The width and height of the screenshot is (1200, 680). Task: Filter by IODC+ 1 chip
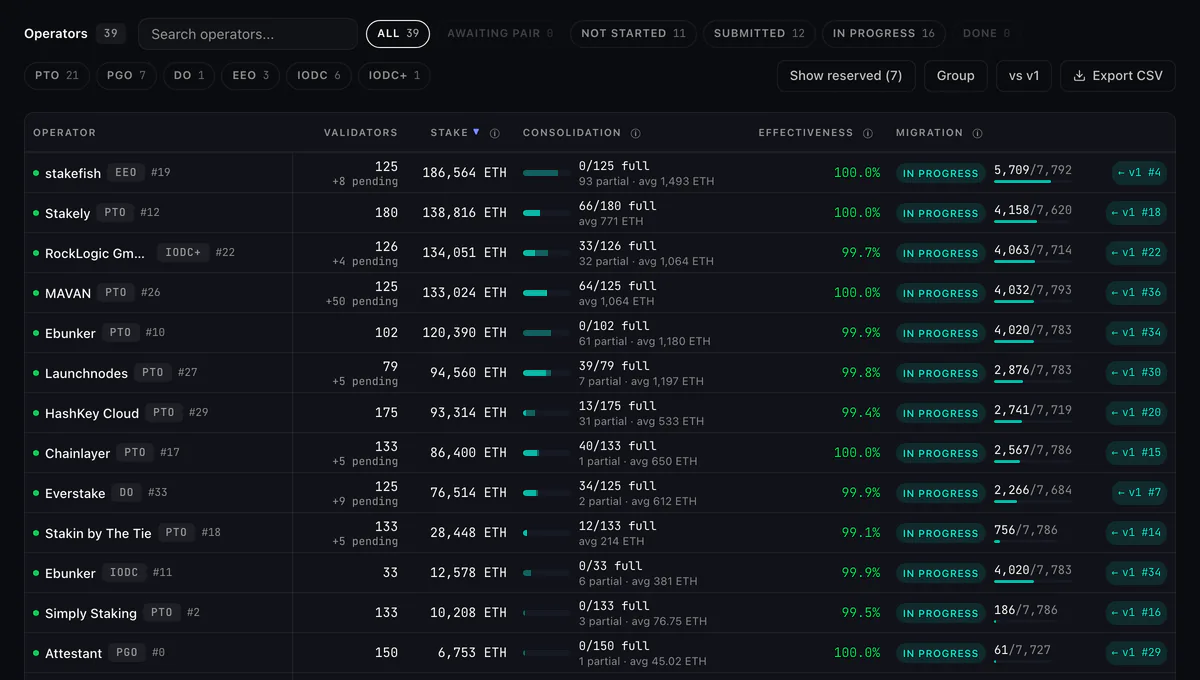point(394,76)
